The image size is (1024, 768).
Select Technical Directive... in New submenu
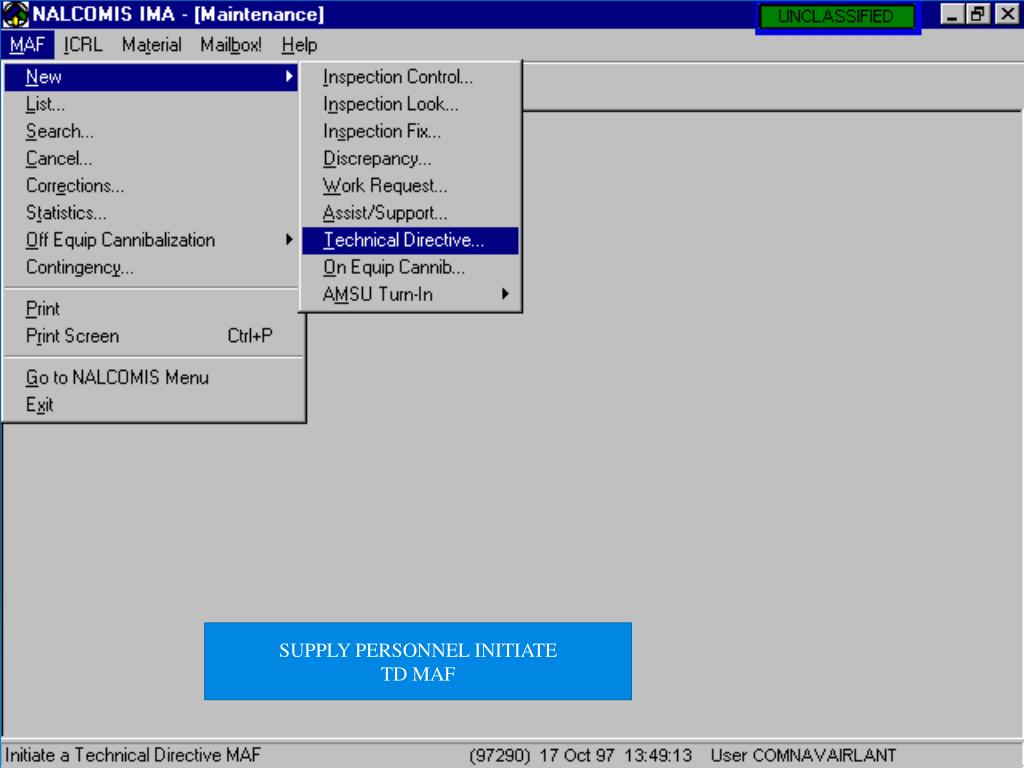click(x=410, y=240)
